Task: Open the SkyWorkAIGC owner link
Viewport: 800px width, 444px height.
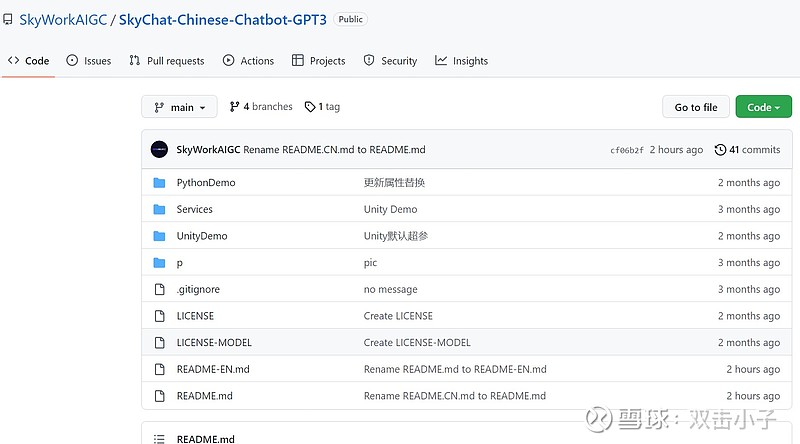Action: click(x=63, y=20)
